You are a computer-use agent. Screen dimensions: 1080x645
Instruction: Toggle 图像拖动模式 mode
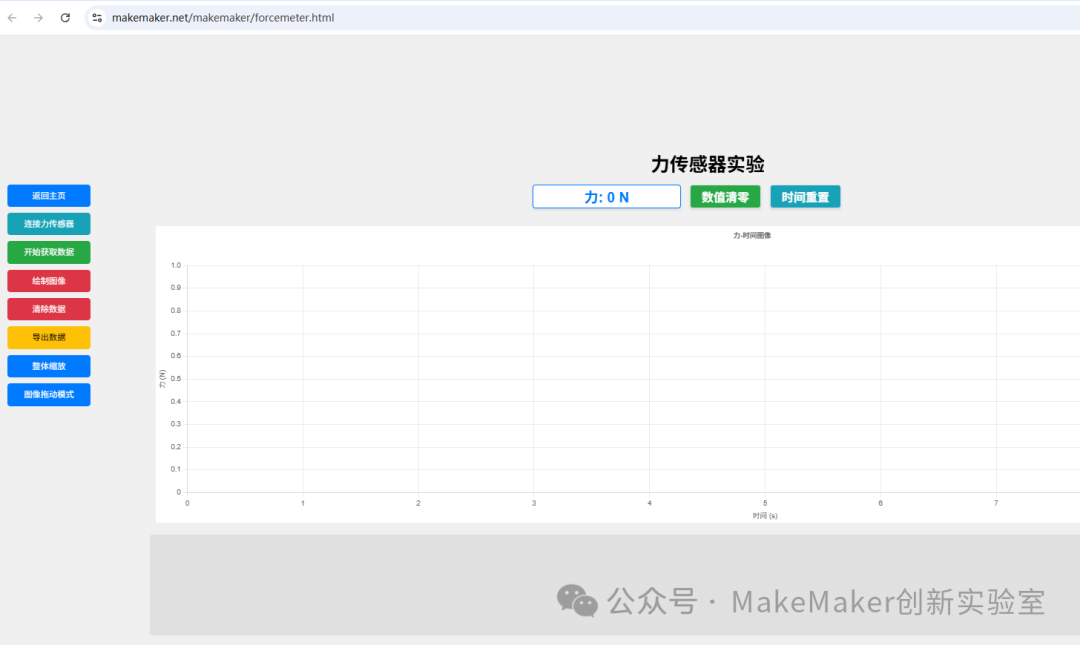(49, 395)
